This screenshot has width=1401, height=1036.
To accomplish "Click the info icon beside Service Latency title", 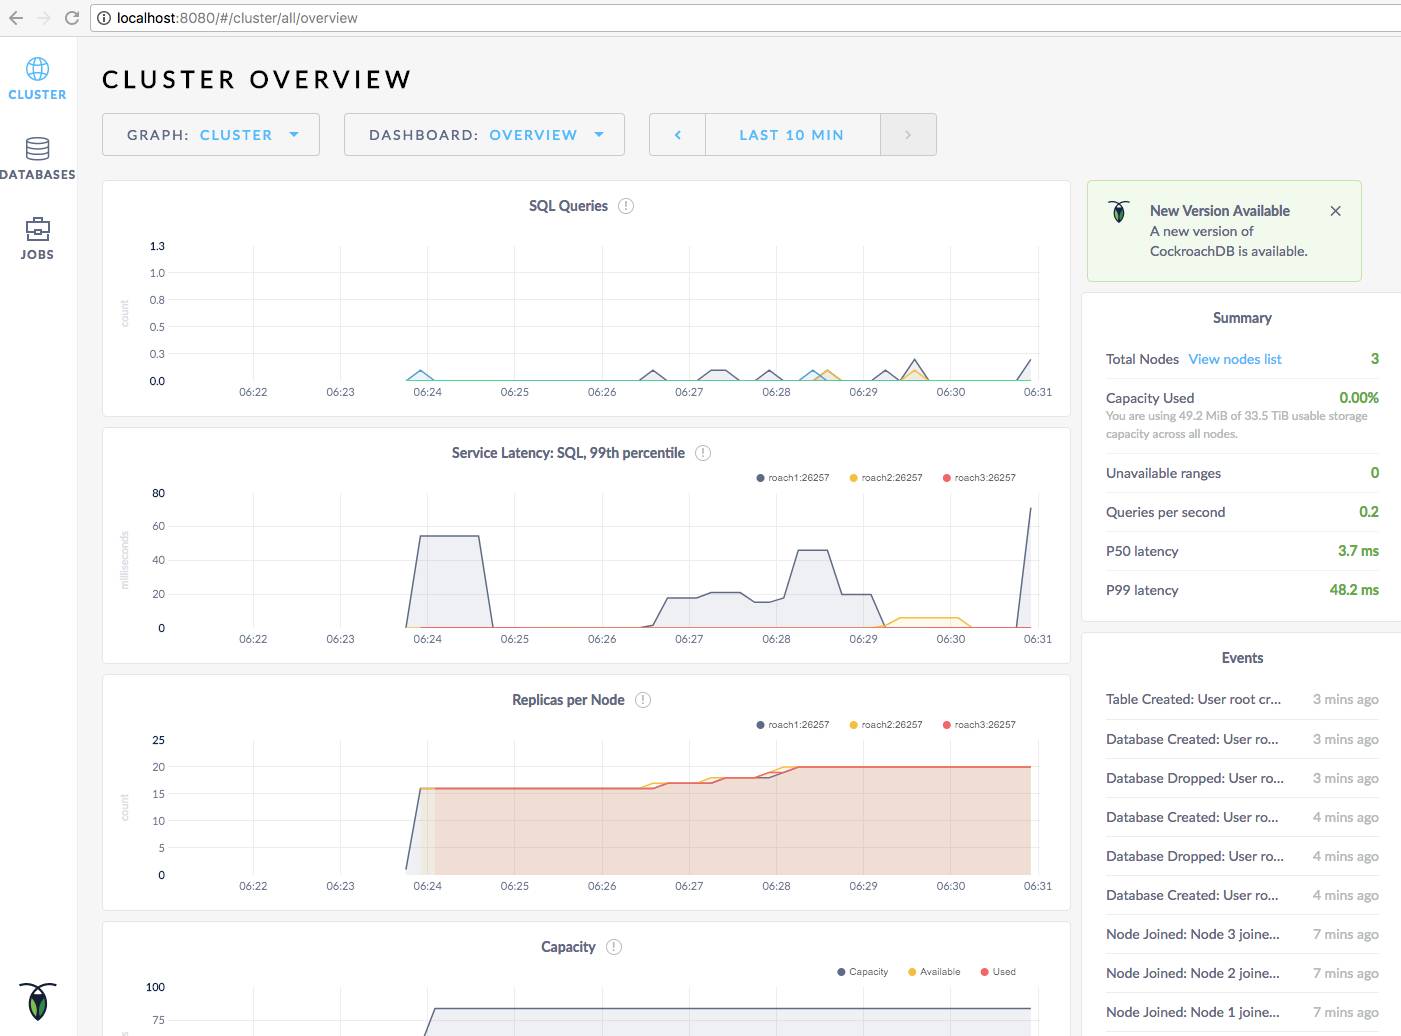I will (x=703, y=453).
